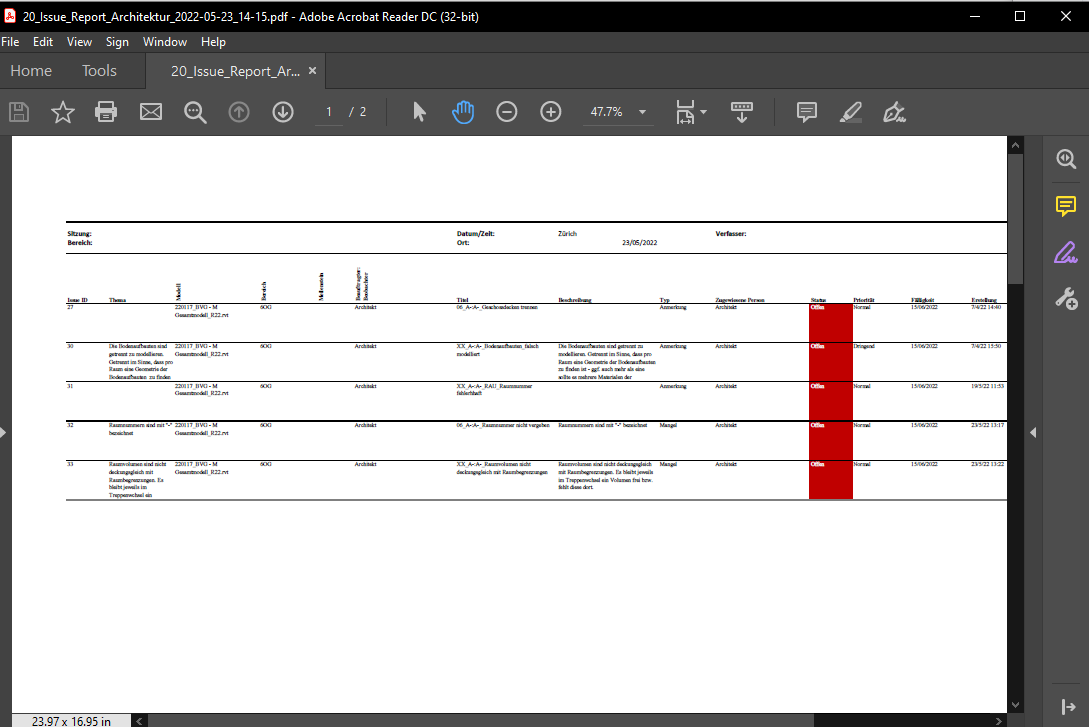Click the fit page width icon
The height and width of the screenshot is (727, 1089).
coord(685,112)
